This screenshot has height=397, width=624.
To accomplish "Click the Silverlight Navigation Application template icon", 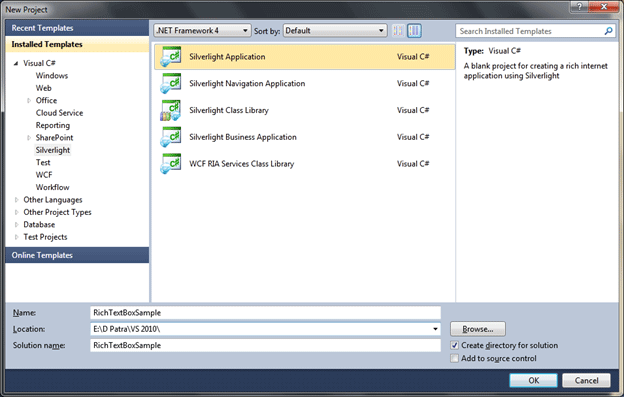I will [171, 83].
